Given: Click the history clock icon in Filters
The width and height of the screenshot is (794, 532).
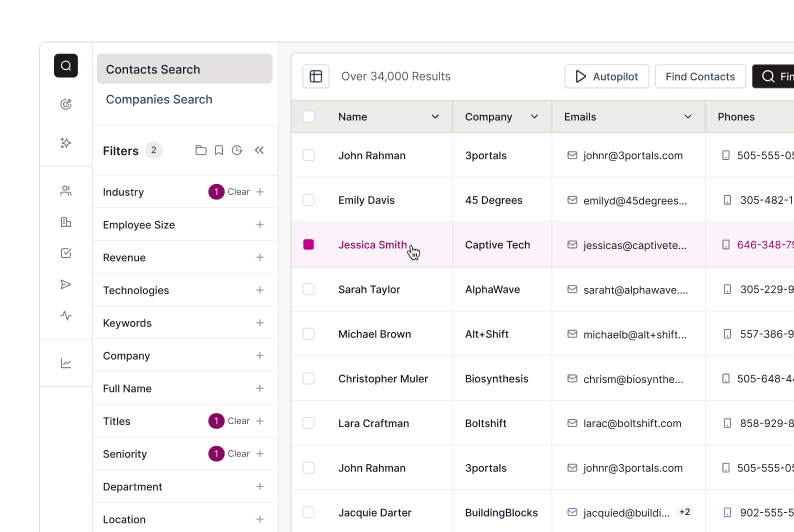Looking at the screenshot, I should 237,150.
